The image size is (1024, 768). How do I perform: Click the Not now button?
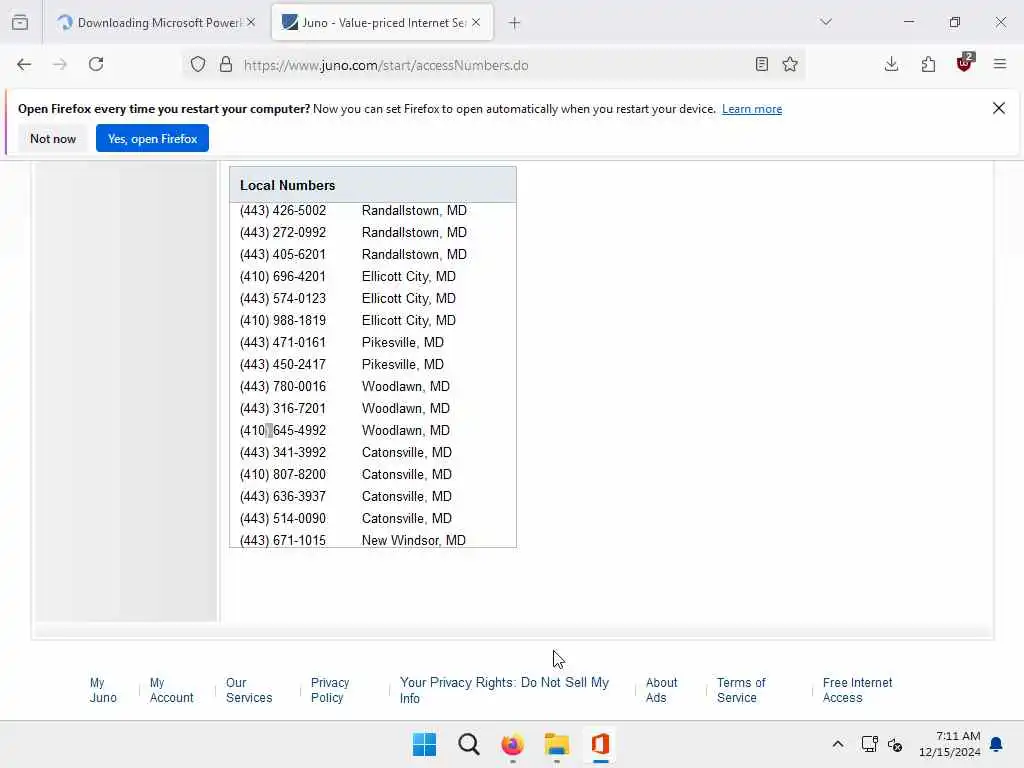click(53, 138)
